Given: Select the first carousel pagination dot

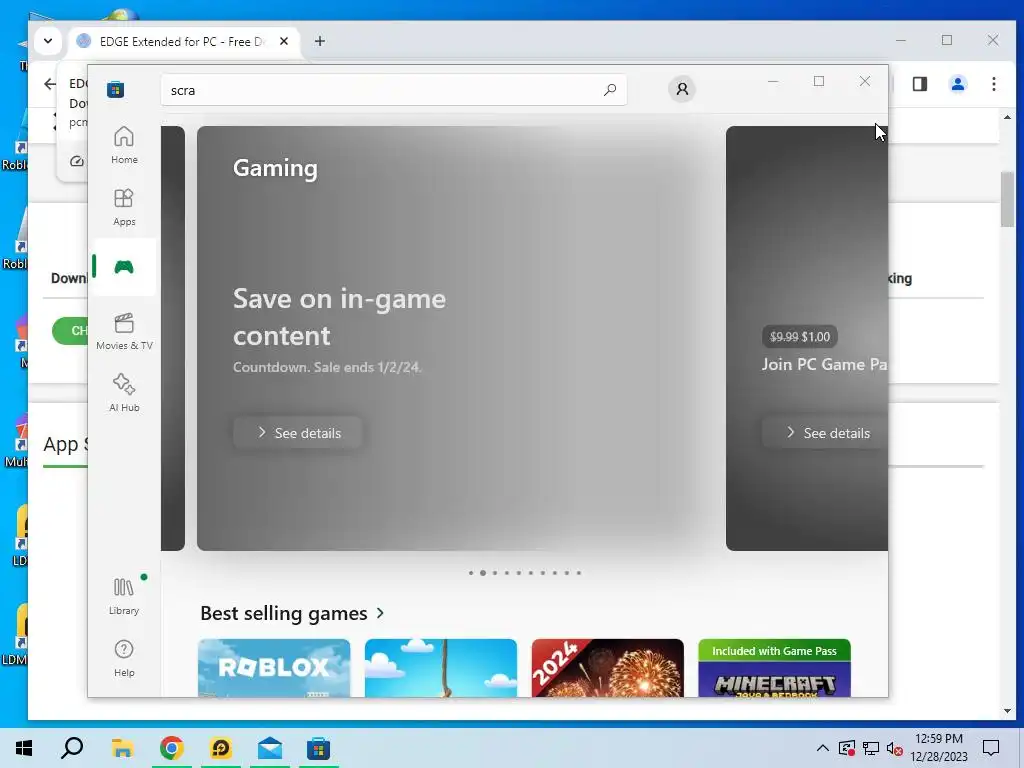Looking at the screenshot, I should point(471,573).
